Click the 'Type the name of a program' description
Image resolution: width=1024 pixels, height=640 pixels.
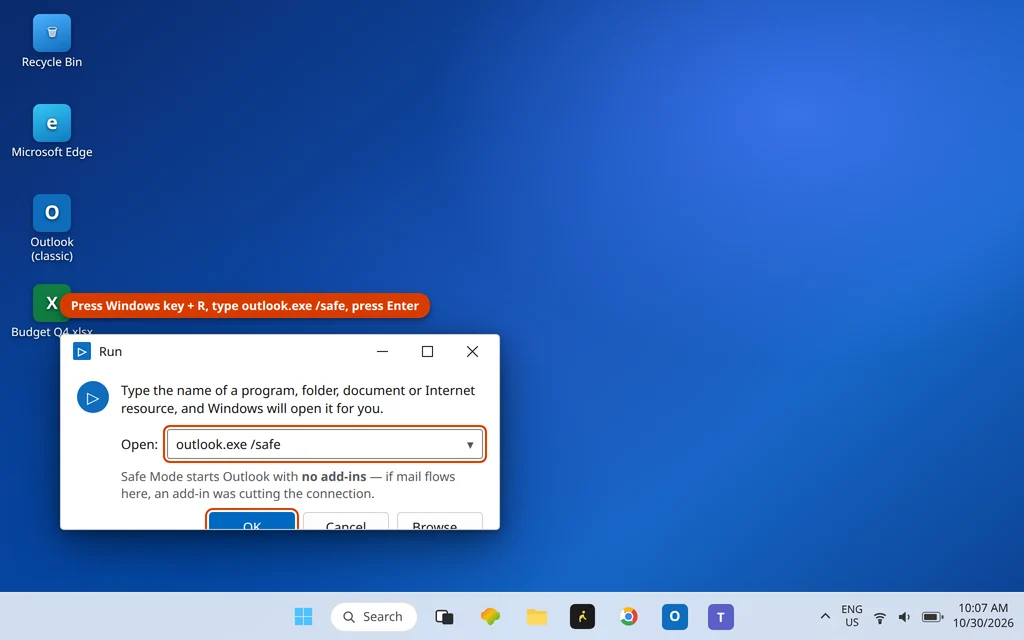[x=298, y=399]
